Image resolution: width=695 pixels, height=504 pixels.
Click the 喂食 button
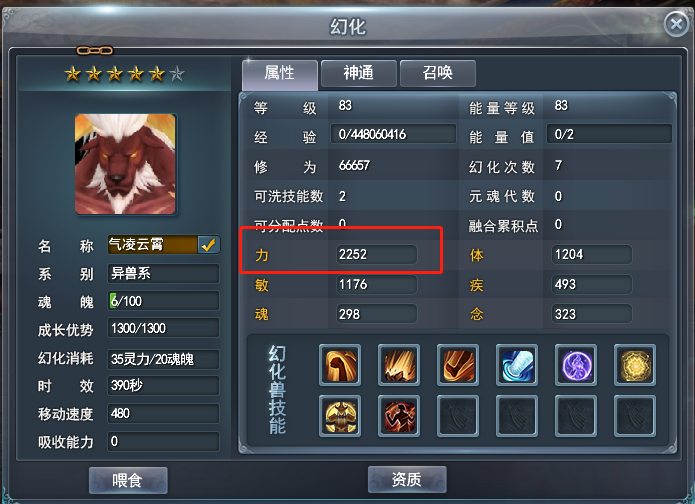click(x=128, y=480)
